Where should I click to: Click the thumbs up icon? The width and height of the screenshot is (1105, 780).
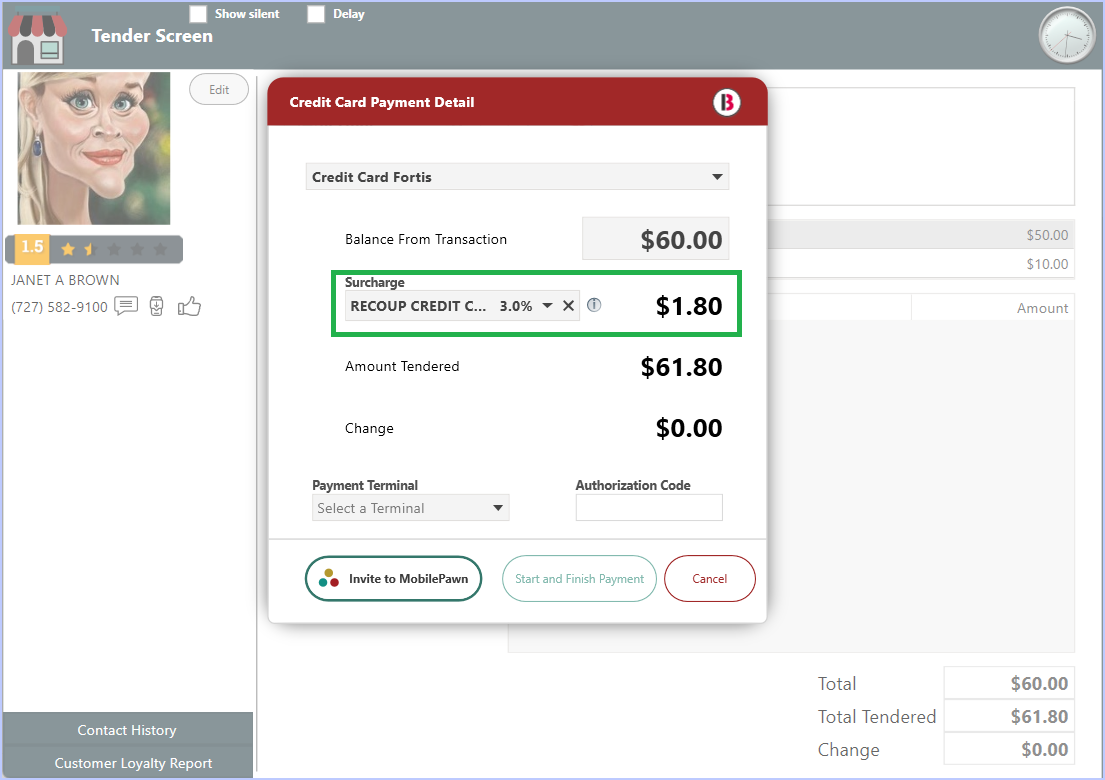tap(189, 306)
